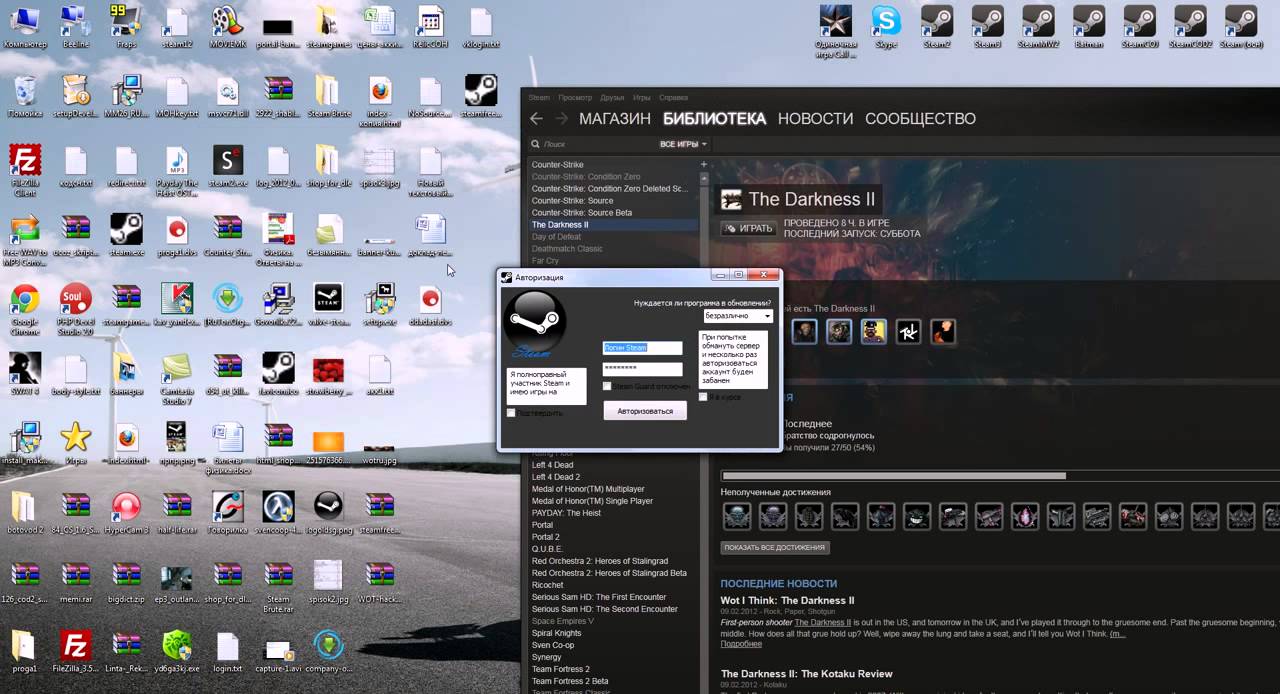The height and width of the screenshot is (694, 1280).
Task: Open the Fraps desktop shortcut
Action: click(x=126, y=26)
